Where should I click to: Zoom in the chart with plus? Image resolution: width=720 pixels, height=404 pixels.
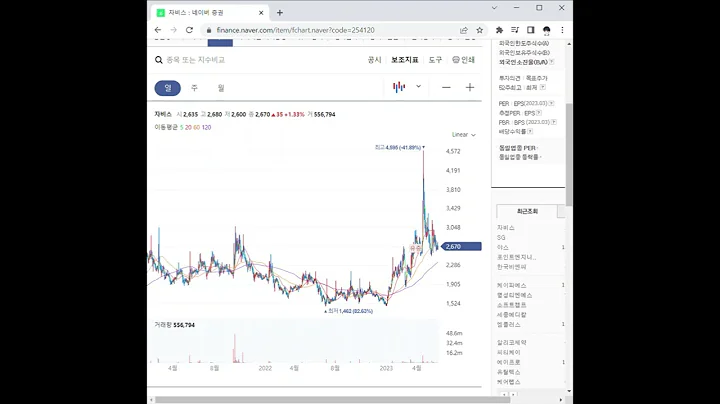click(x=470, y=87)
